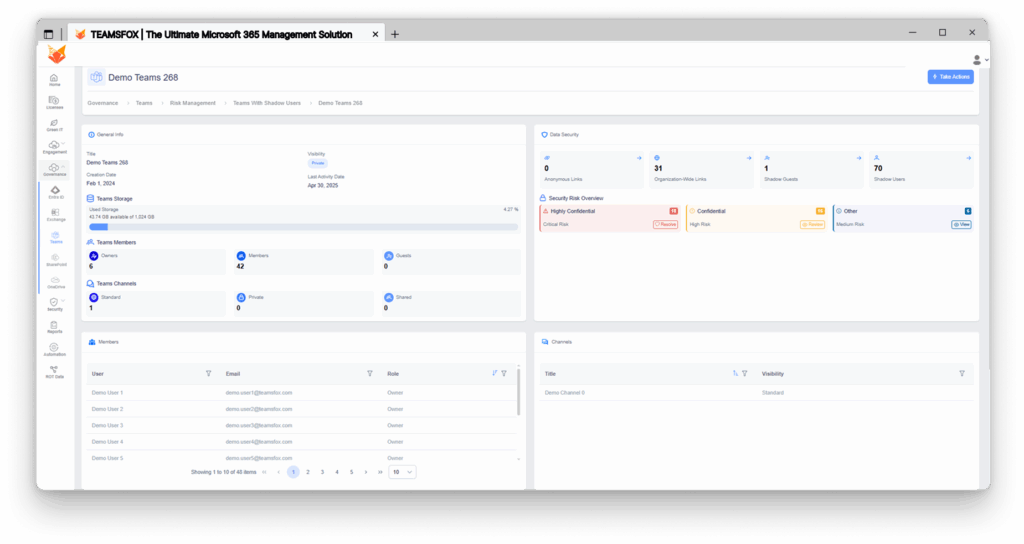Open Entra ID under Governance
1024x544 pixels.
tap(56, 192)
